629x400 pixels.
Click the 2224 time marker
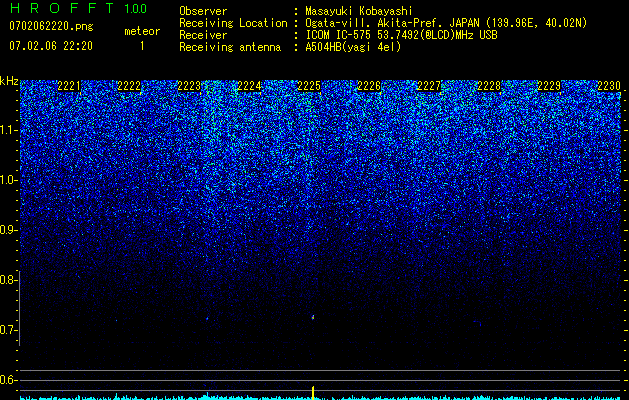click(249, 86)
